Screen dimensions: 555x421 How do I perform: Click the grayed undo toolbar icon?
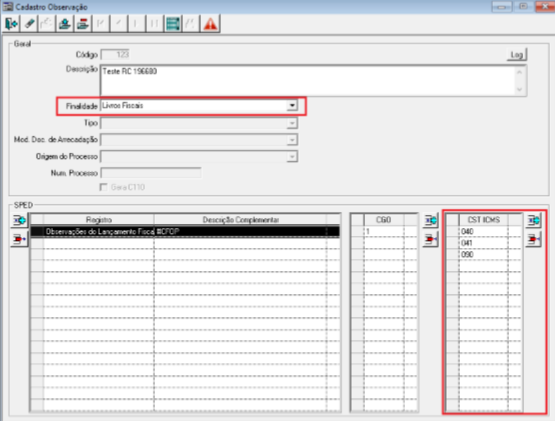coord(47,24)
